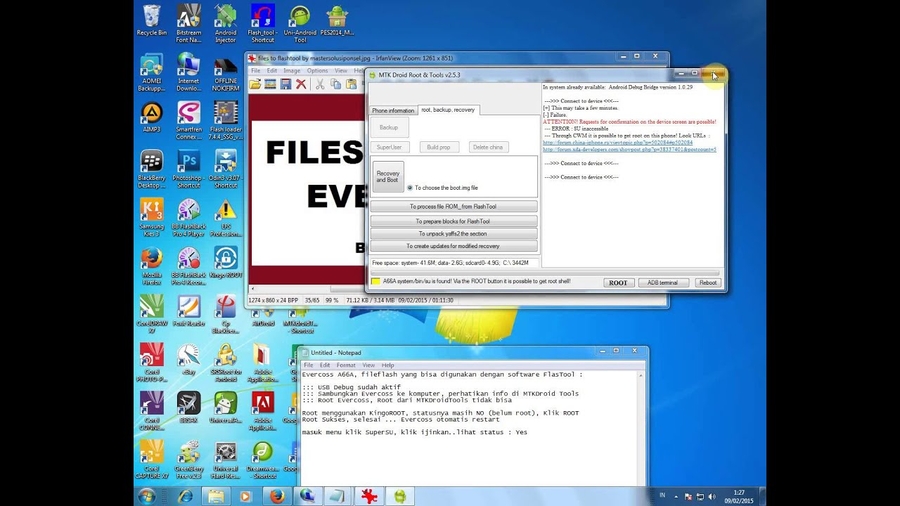Click Windows Explorer folder on taskbar
Screen dimensions: 900x506
(216, 496)
